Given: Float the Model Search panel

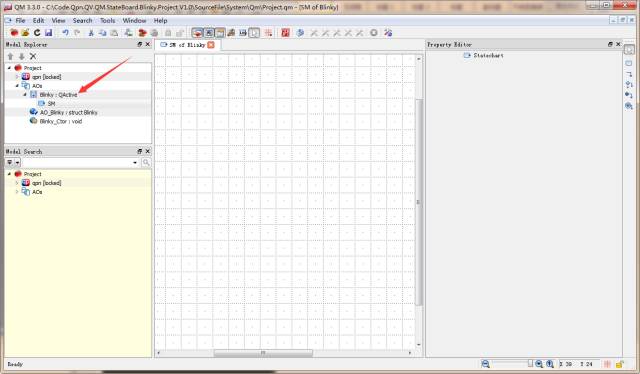Looking at the screenshot, I should tap(140, 151).
